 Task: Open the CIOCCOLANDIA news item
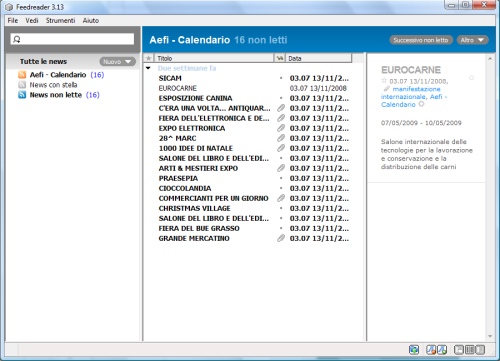point(185,188)
